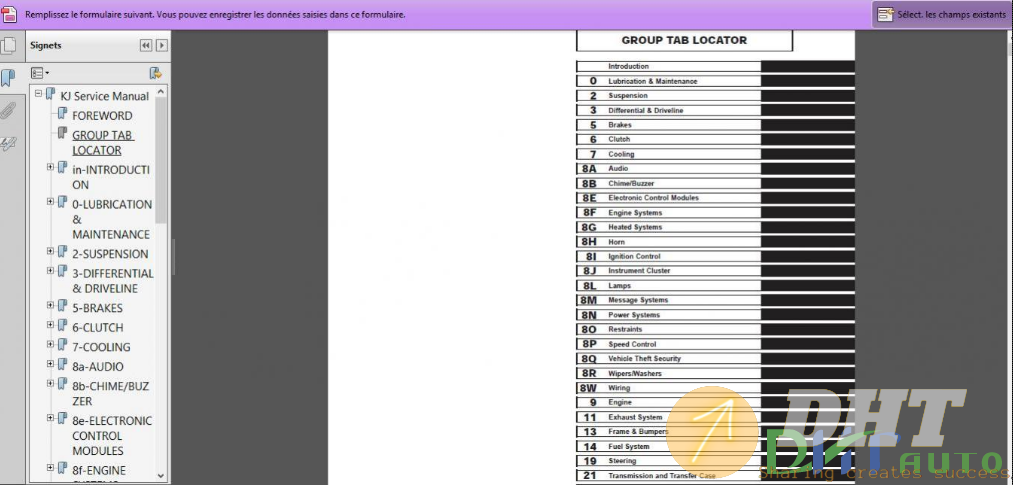Viewport: 1013px width, 485px height.
Task: Open the signatures panel icon
Action: coord(8,144)
